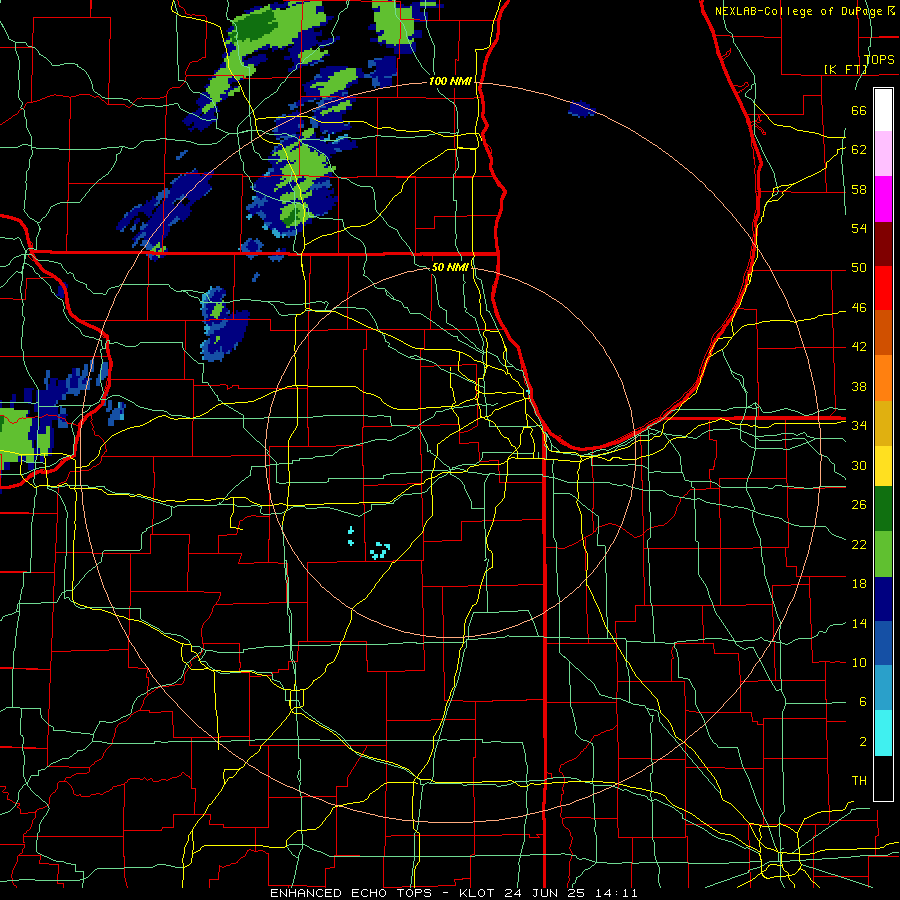Click the 50 legend value

point(859,268)
